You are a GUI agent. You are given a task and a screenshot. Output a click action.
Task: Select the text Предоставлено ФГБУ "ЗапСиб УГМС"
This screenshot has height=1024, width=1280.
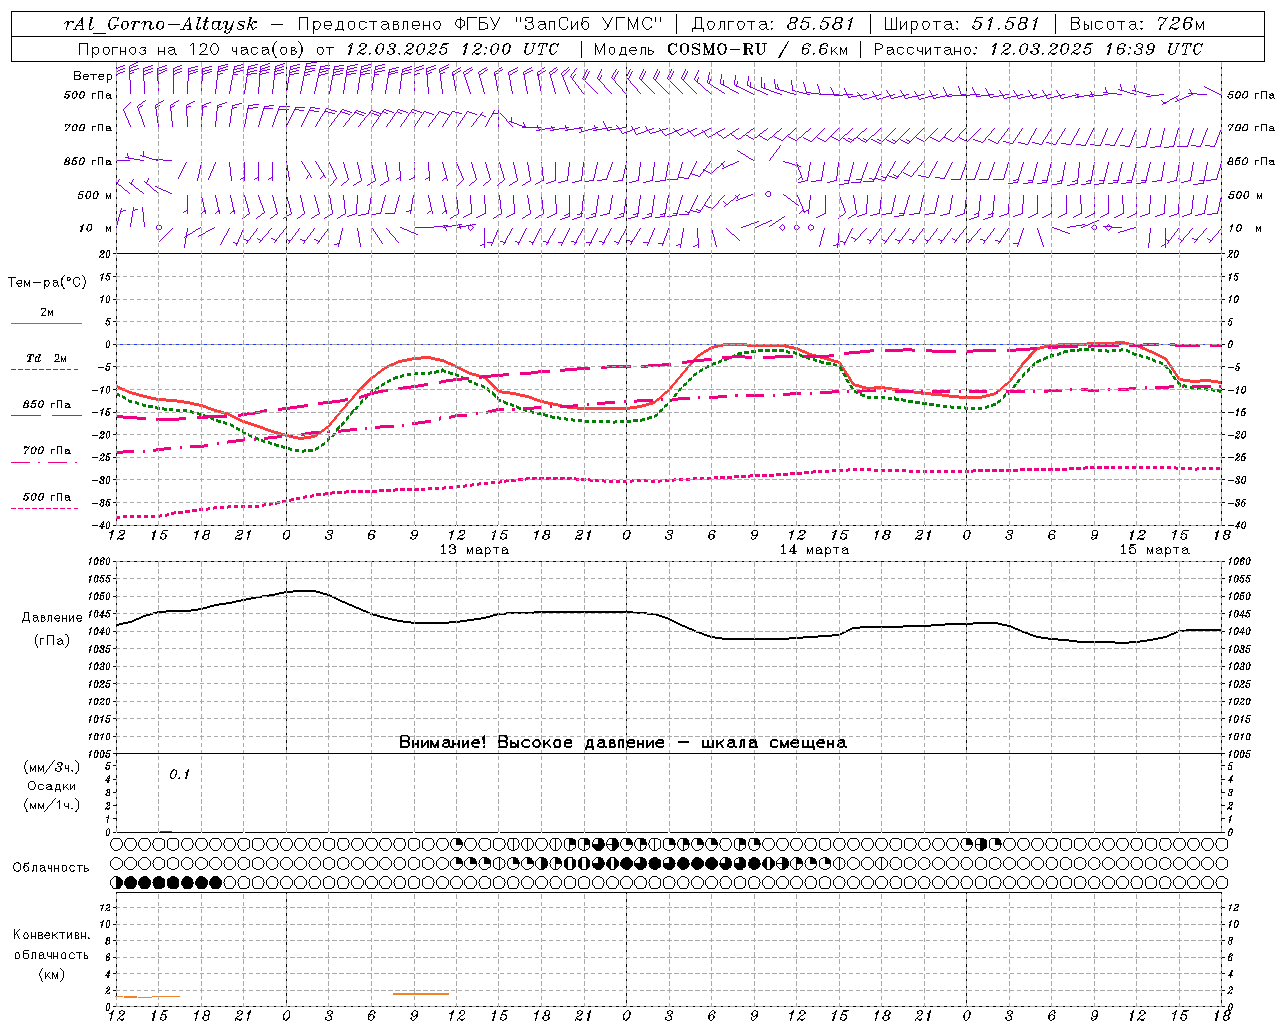point(481,24)
